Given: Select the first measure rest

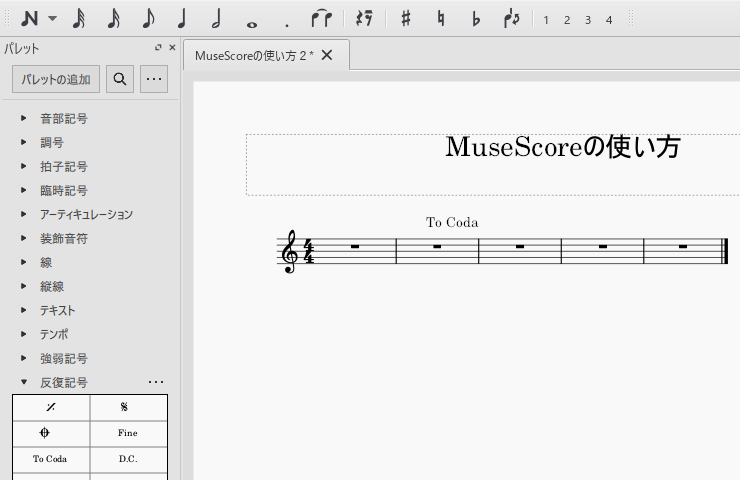Looking at the screenshot, I should 355,246.
